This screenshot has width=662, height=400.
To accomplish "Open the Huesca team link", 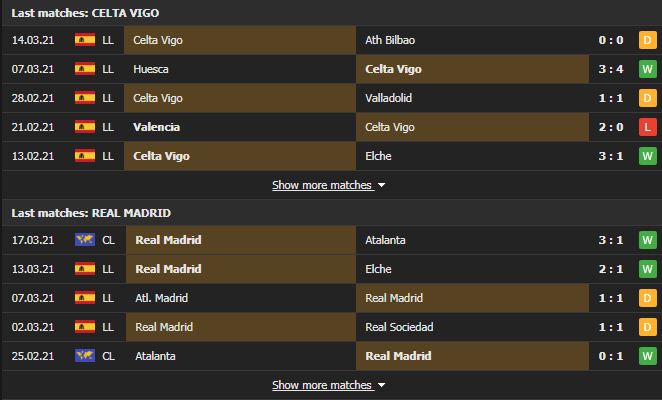I will [x=151, y=69].
